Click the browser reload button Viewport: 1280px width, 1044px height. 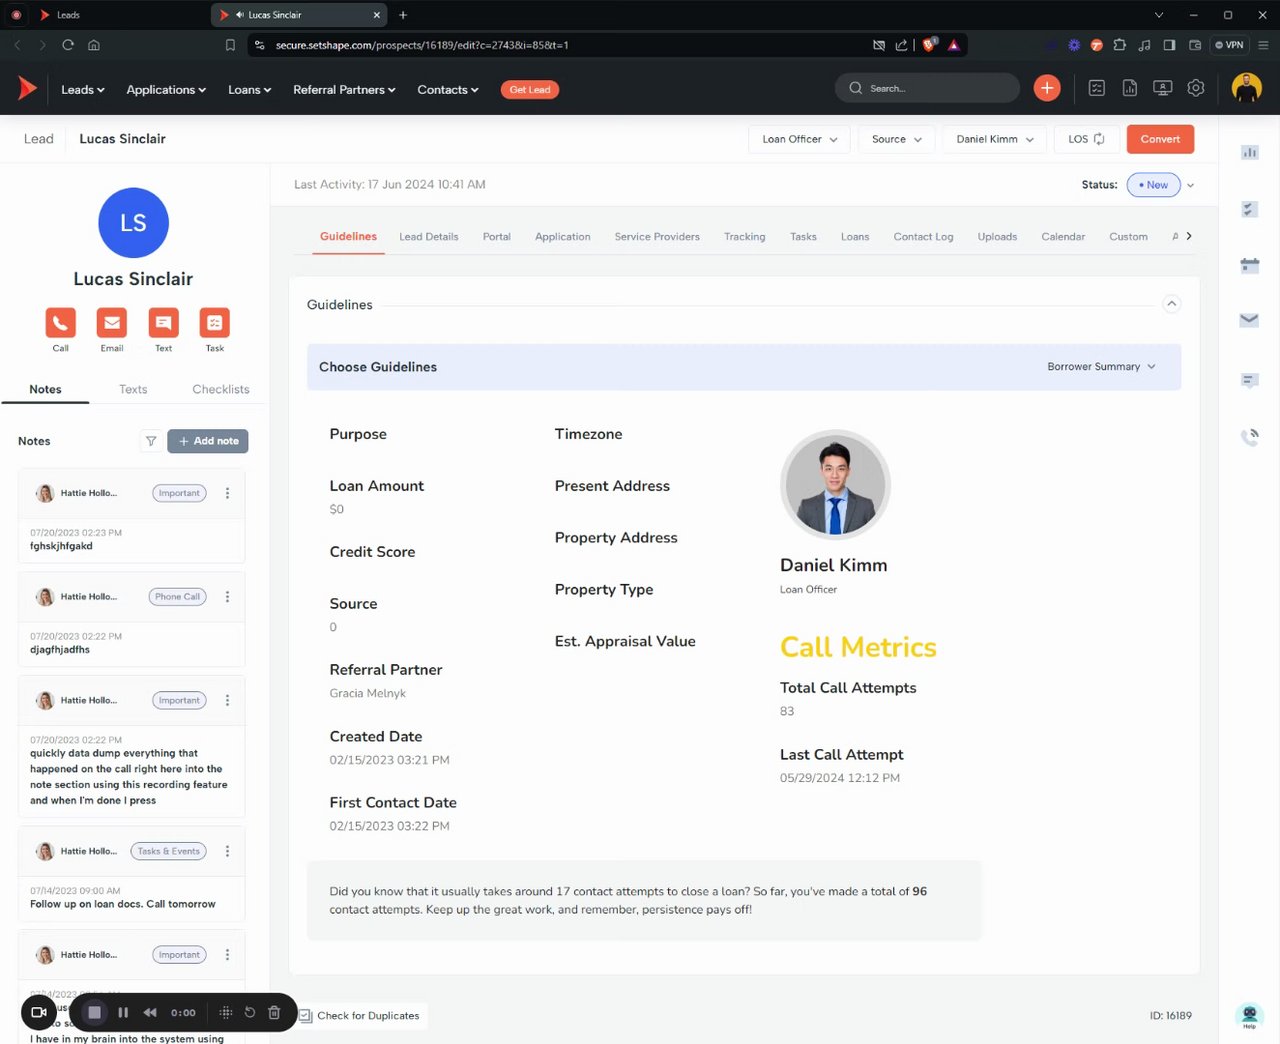(x=68, y=45)
